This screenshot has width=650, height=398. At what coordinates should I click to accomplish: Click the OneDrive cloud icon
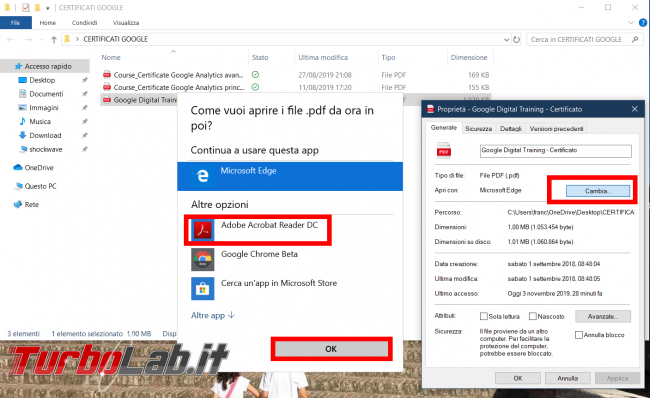click(18, 167)
